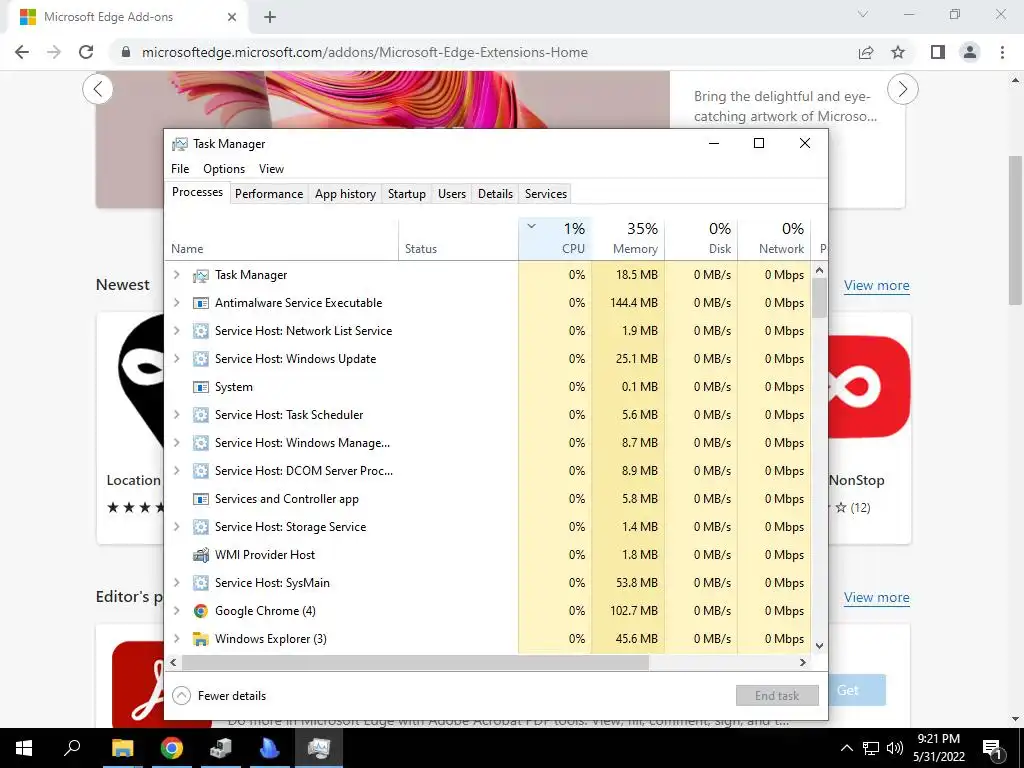Click the Windows Explorer process icon

click(200, 639)
